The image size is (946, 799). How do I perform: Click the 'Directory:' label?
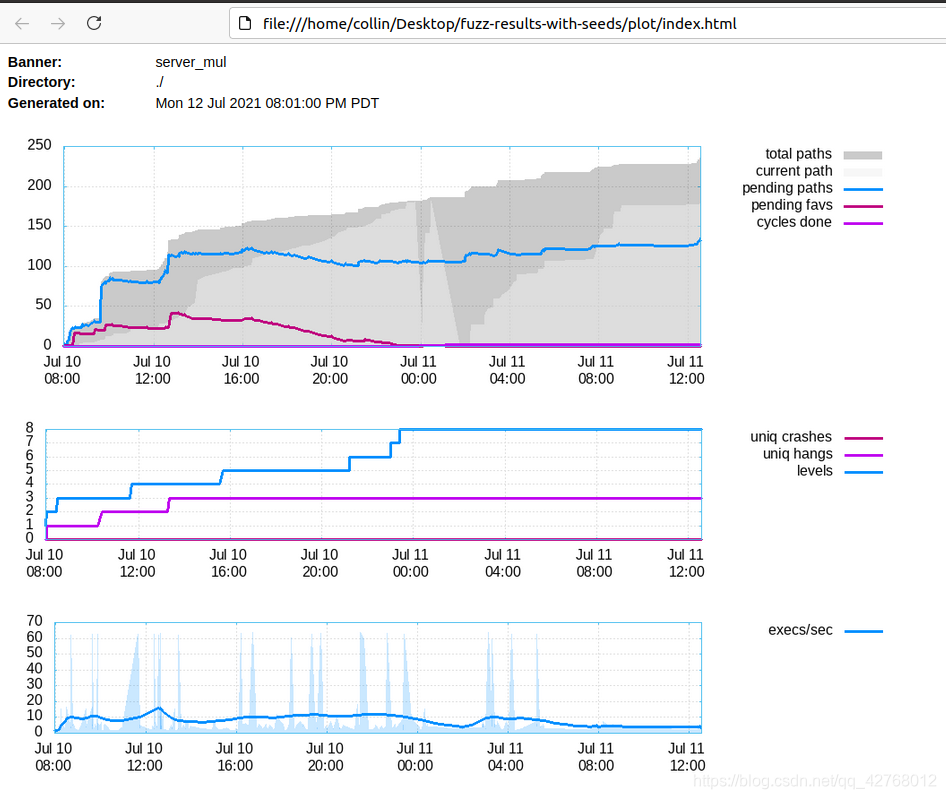click(42, 82)
